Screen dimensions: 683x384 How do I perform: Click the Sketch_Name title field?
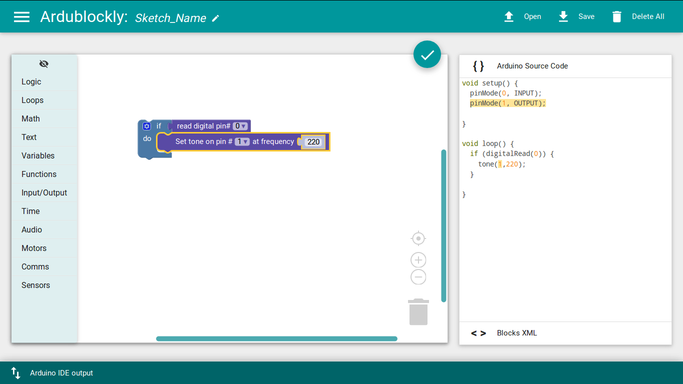click(x=170, y=18)
